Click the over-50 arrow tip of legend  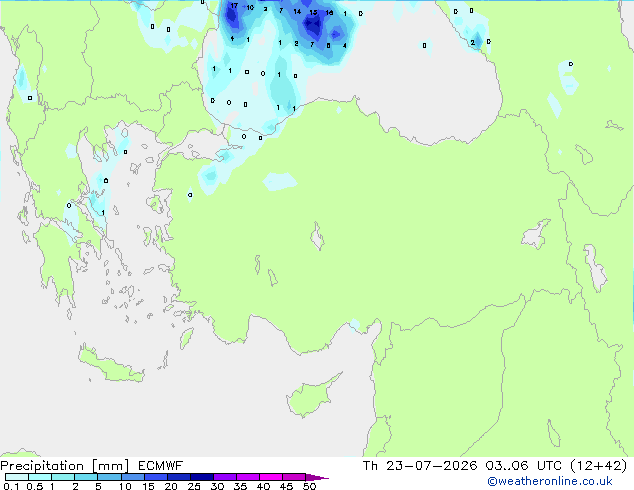(x=317, y=477)
